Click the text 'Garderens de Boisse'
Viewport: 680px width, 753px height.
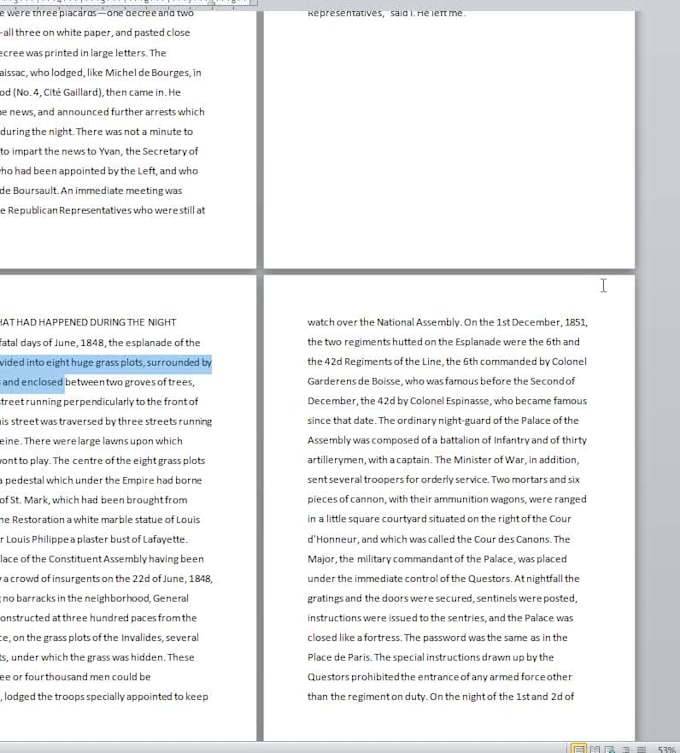[353, 381]
